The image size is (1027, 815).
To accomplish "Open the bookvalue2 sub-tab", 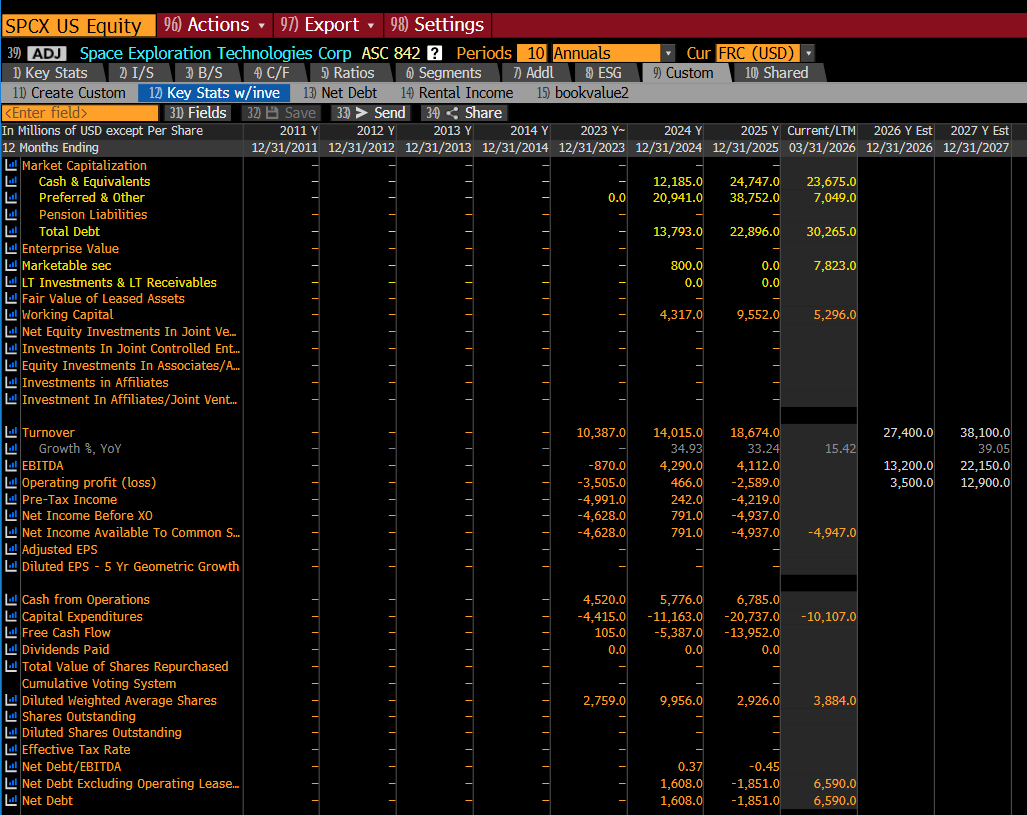I will [x=583, y=93].
